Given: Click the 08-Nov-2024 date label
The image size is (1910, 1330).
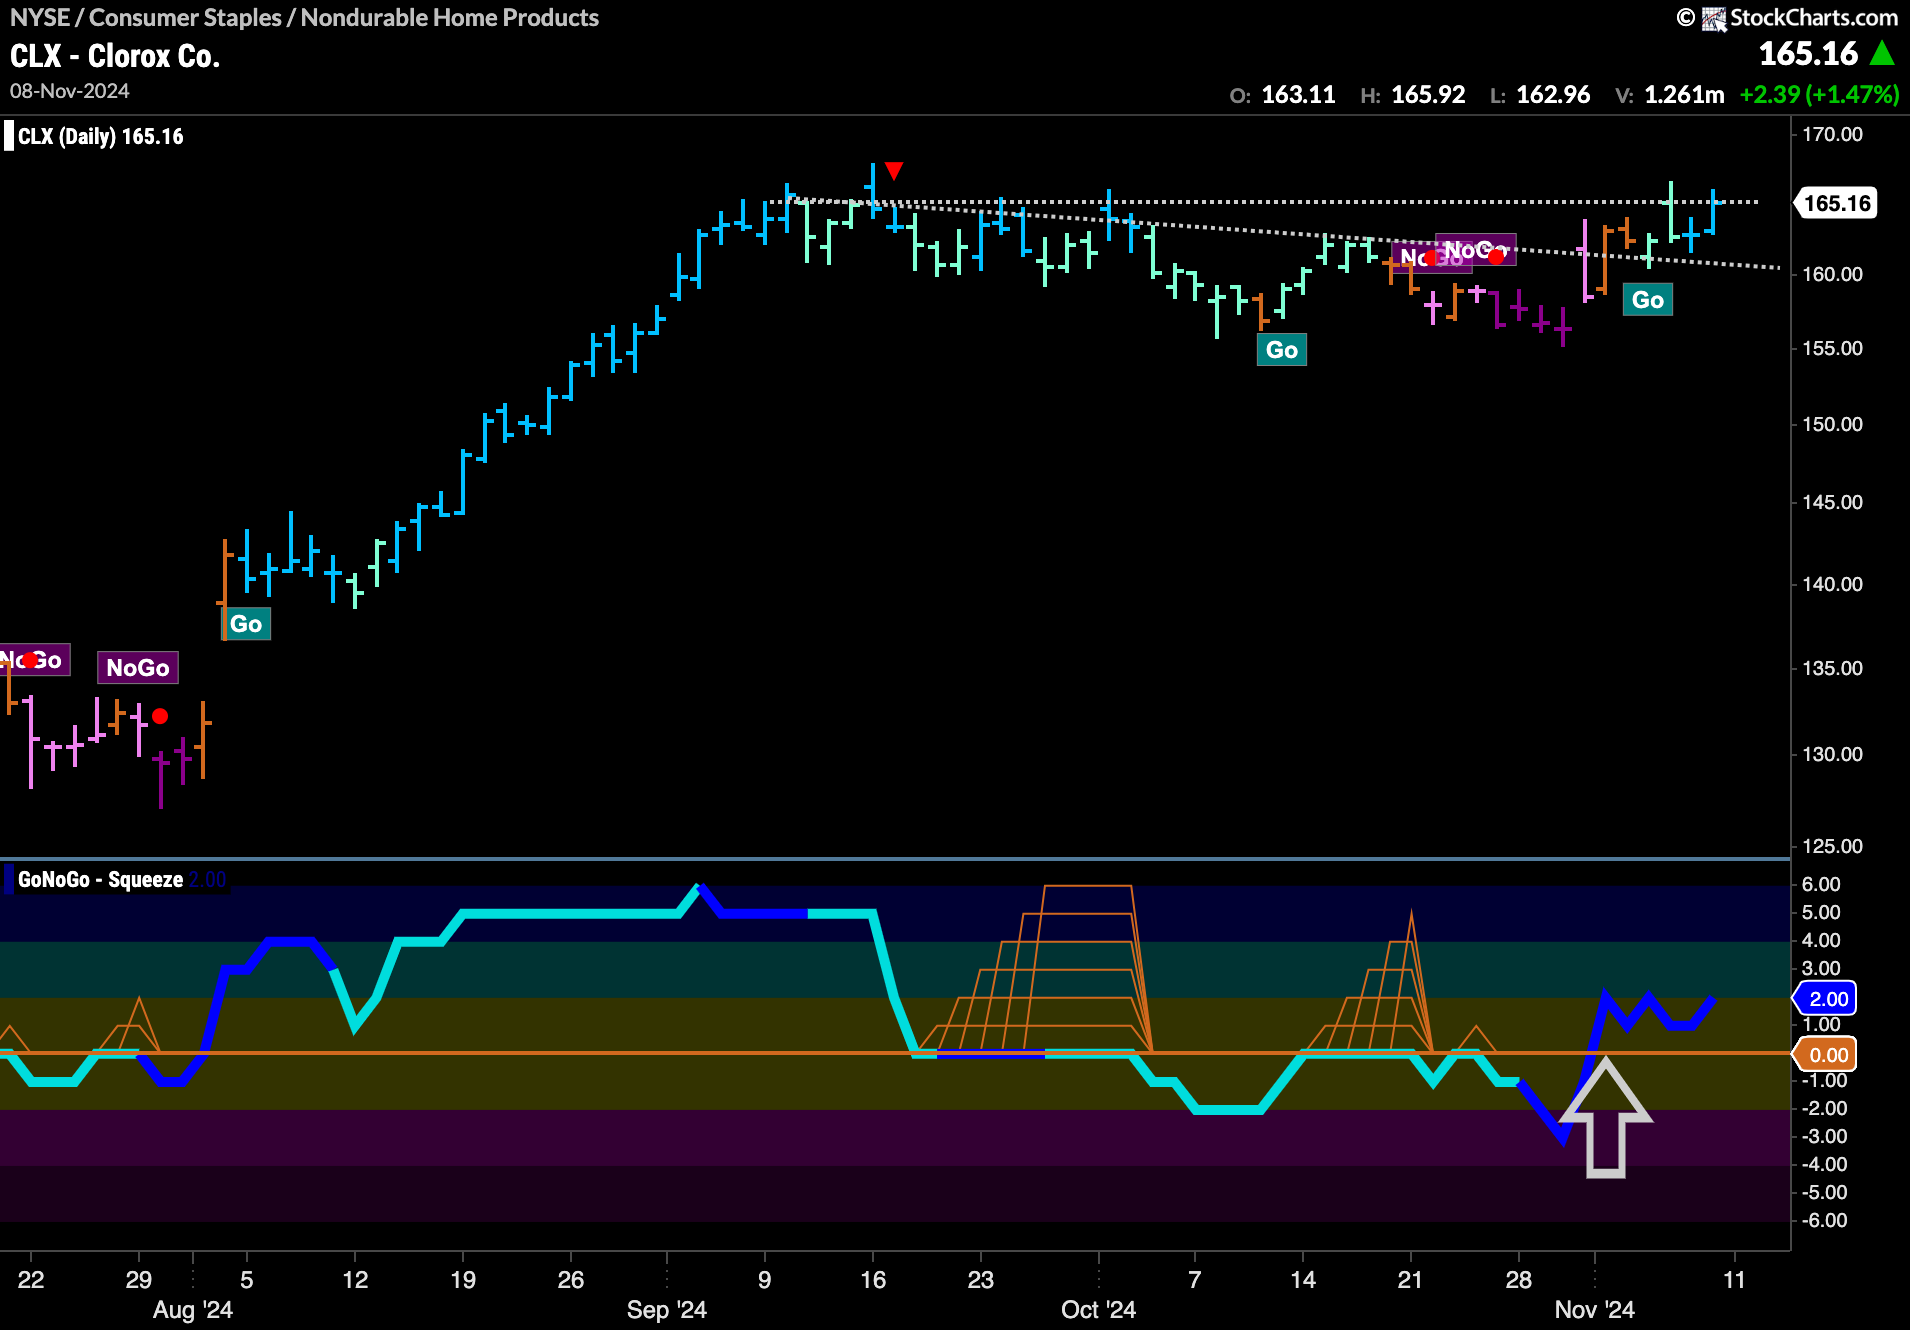Looking at the screenshot, I should pos(70,91).
